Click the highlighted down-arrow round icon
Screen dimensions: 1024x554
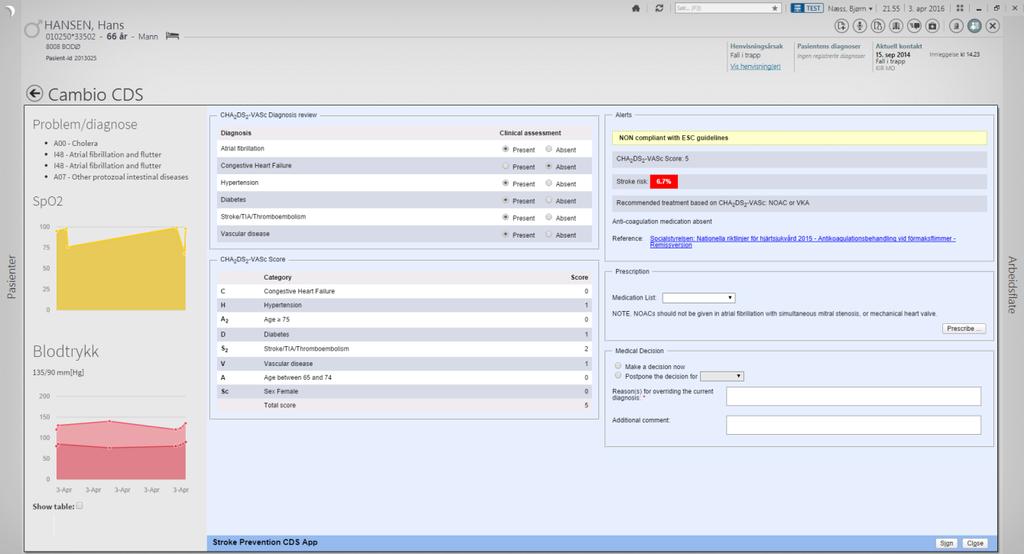974,26
